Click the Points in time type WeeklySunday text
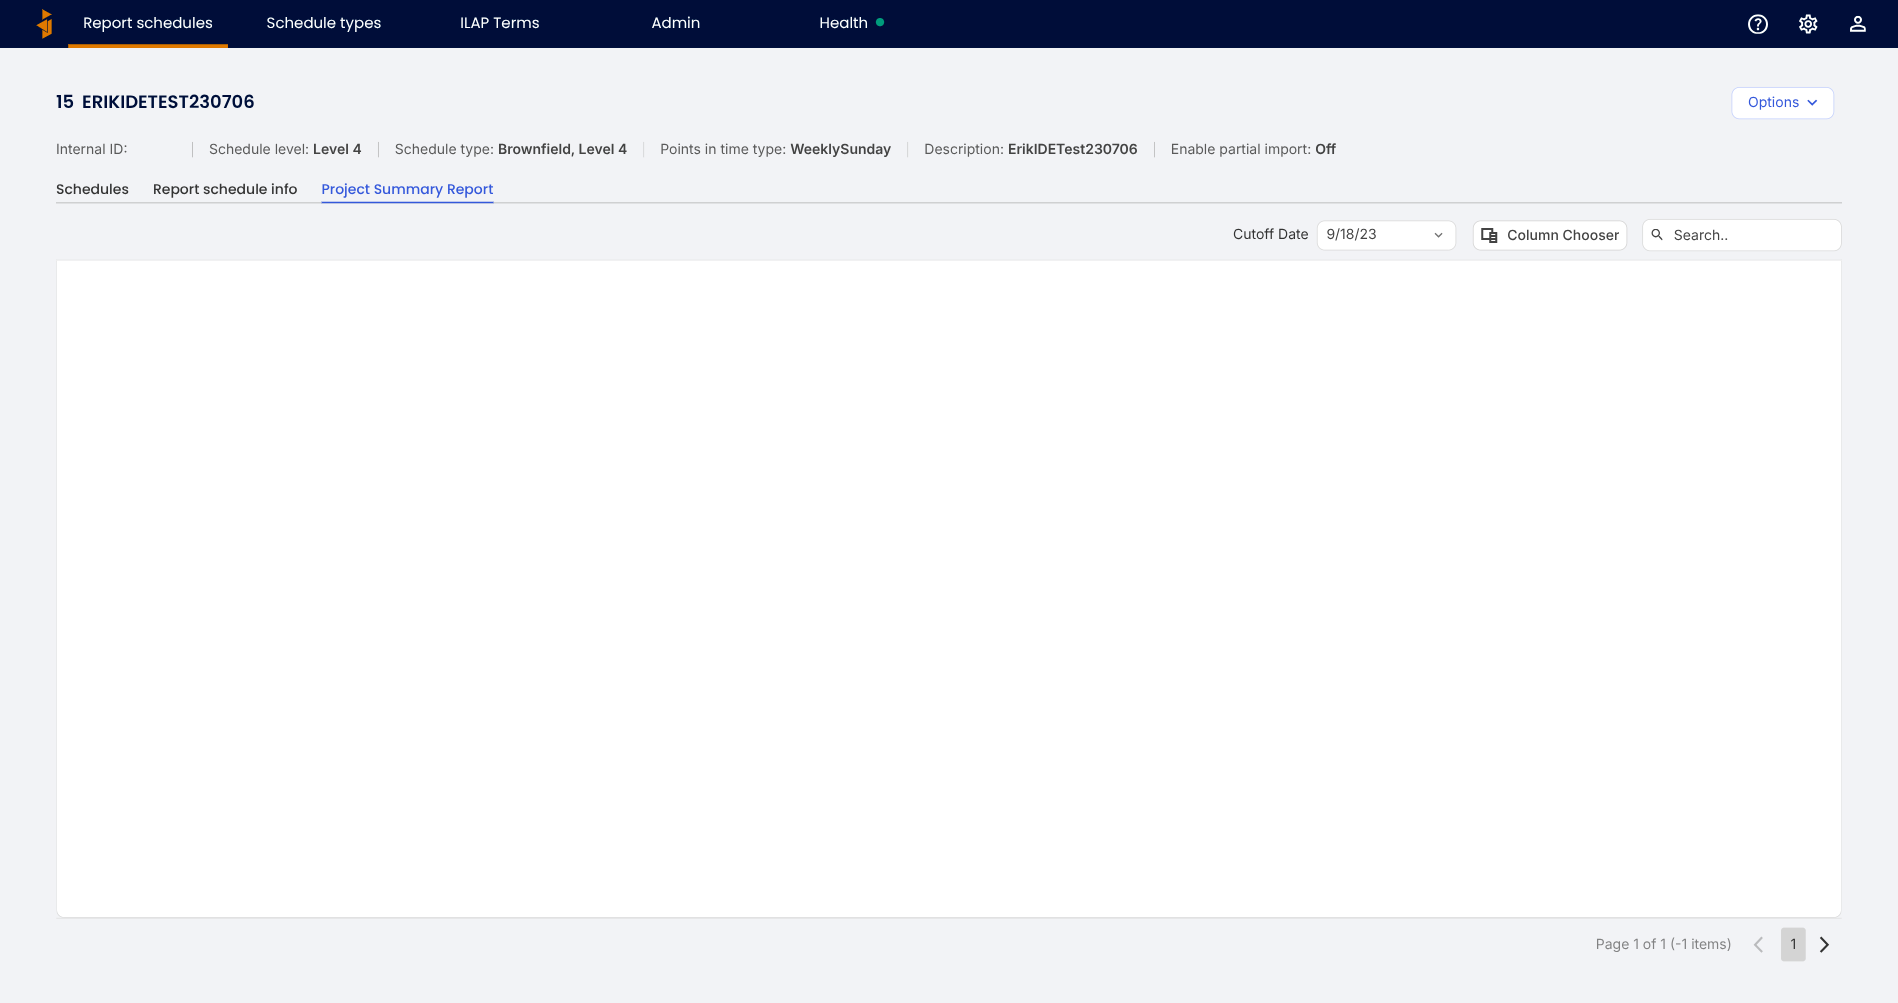 coord(775,149)
